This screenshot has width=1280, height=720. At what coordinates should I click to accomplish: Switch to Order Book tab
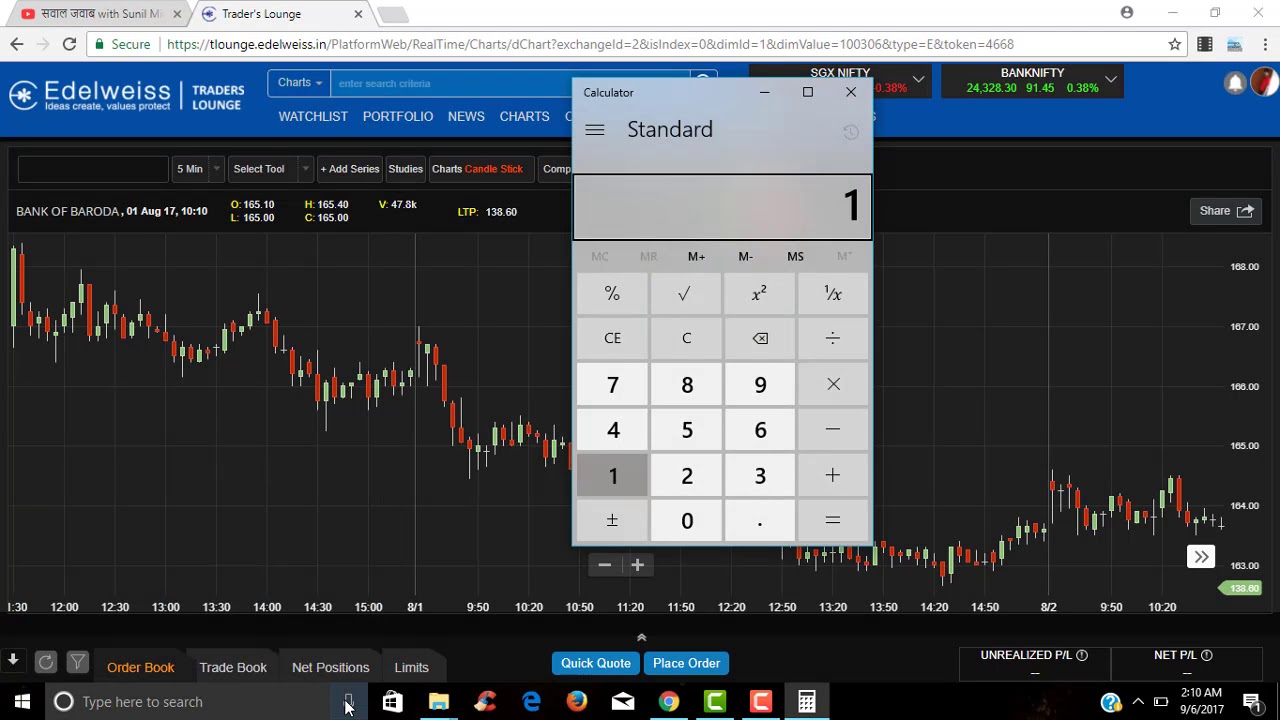[x=140, y=667]
